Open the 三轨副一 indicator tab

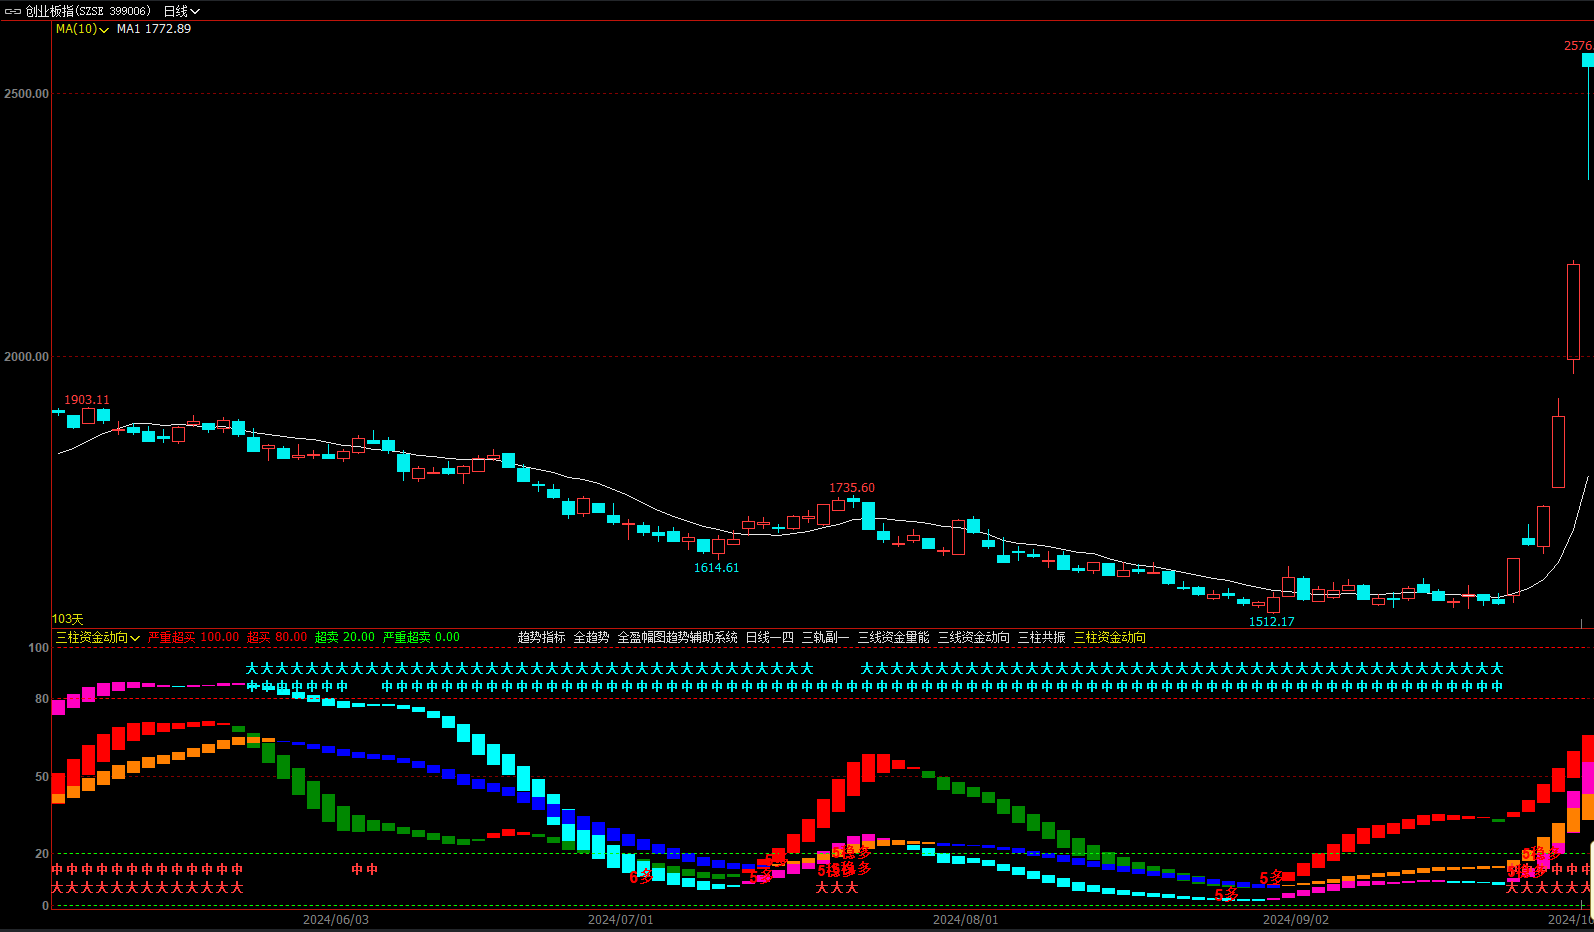pyautogui.click(x=825, y=637)
